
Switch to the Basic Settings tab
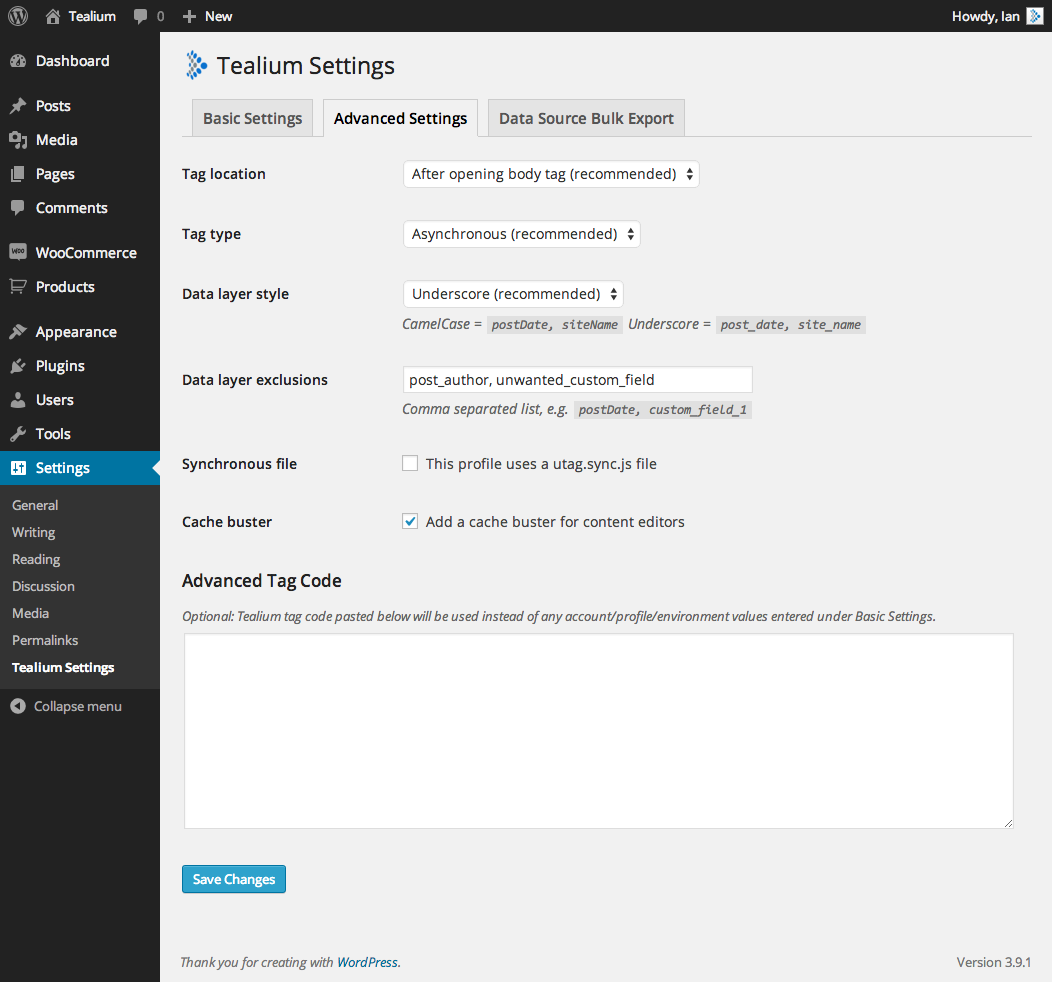tap(252, 118)
